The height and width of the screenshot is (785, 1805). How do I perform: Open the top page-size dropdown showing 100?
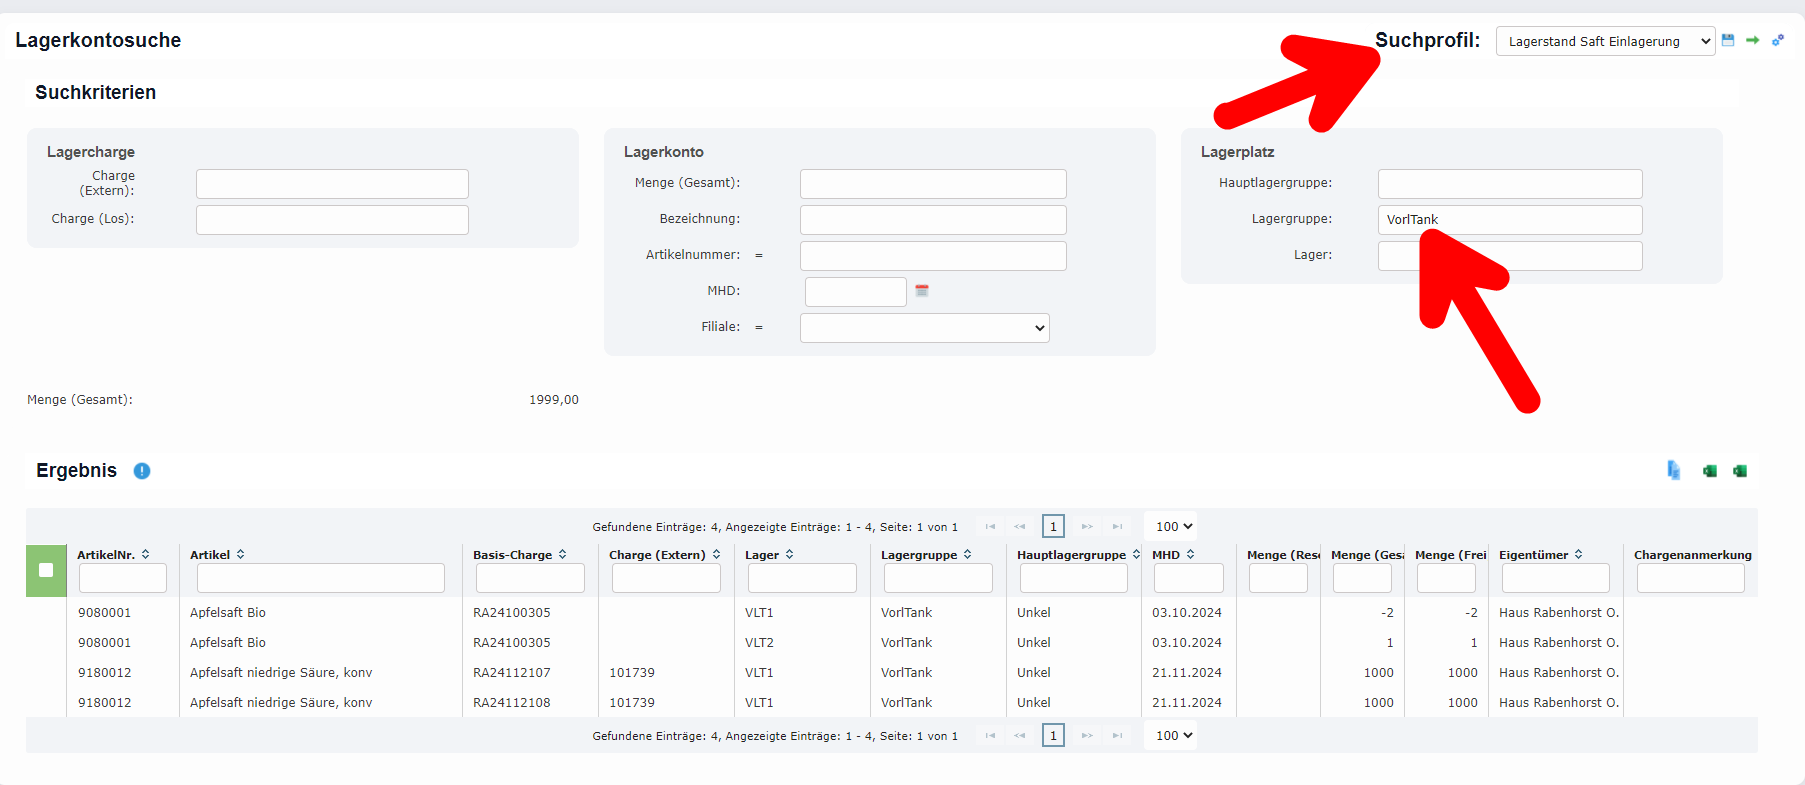1174,526
